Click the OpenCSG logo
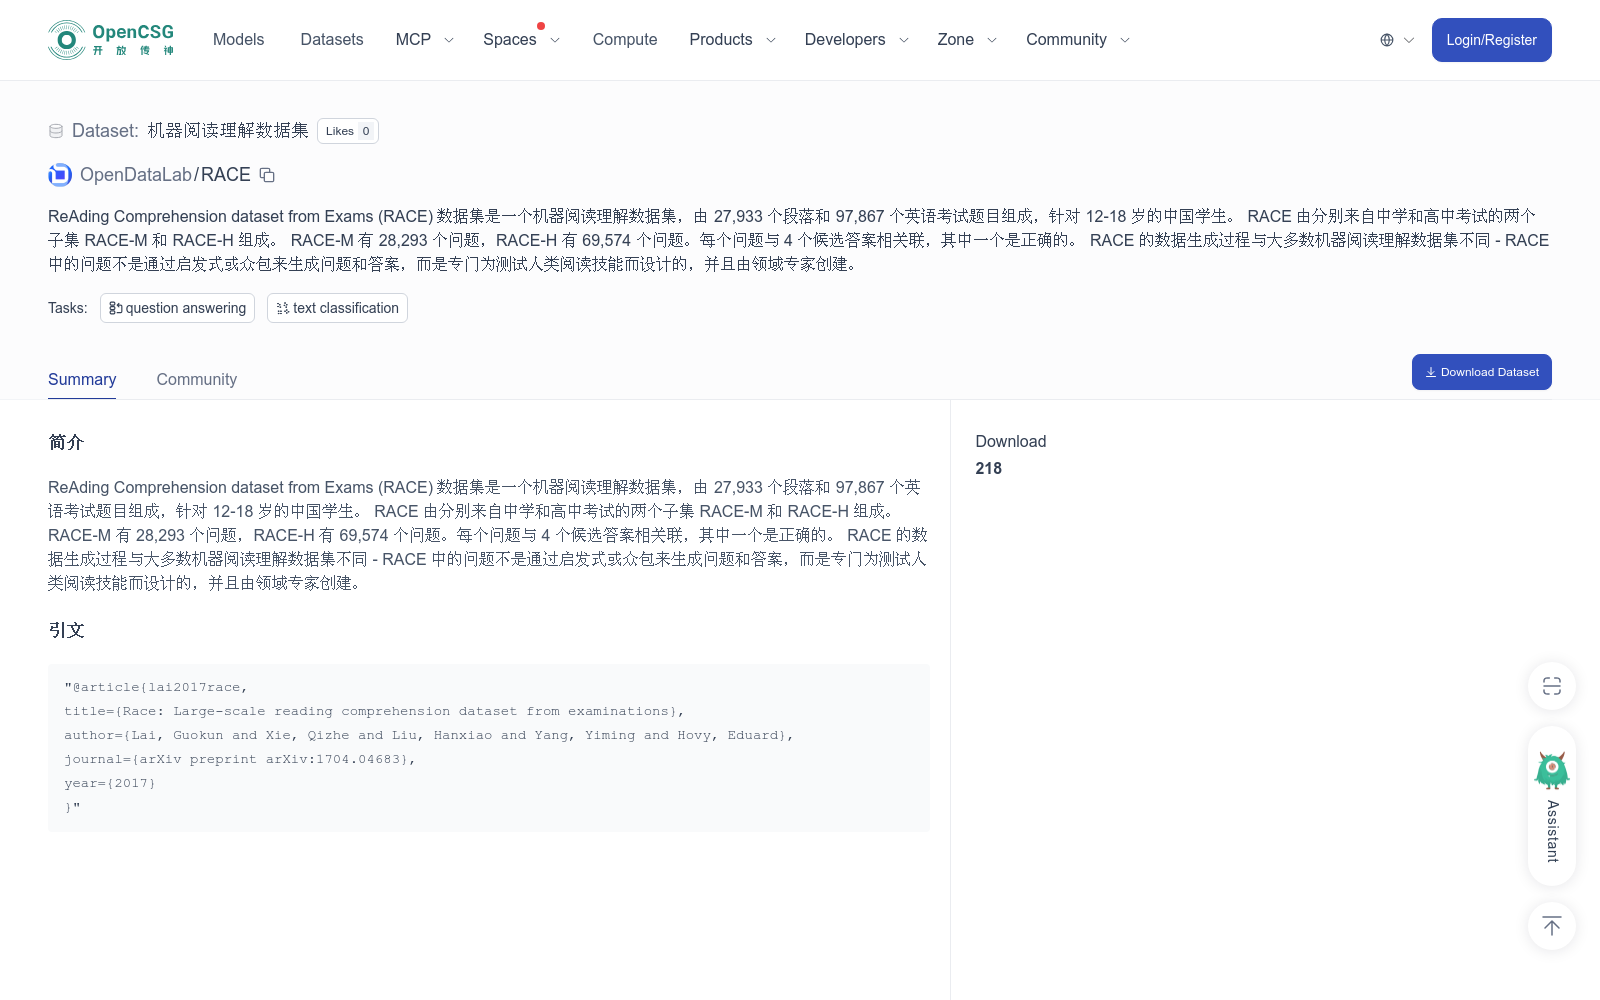Screen dimensions: 1600x1000 tap(112, 40)
